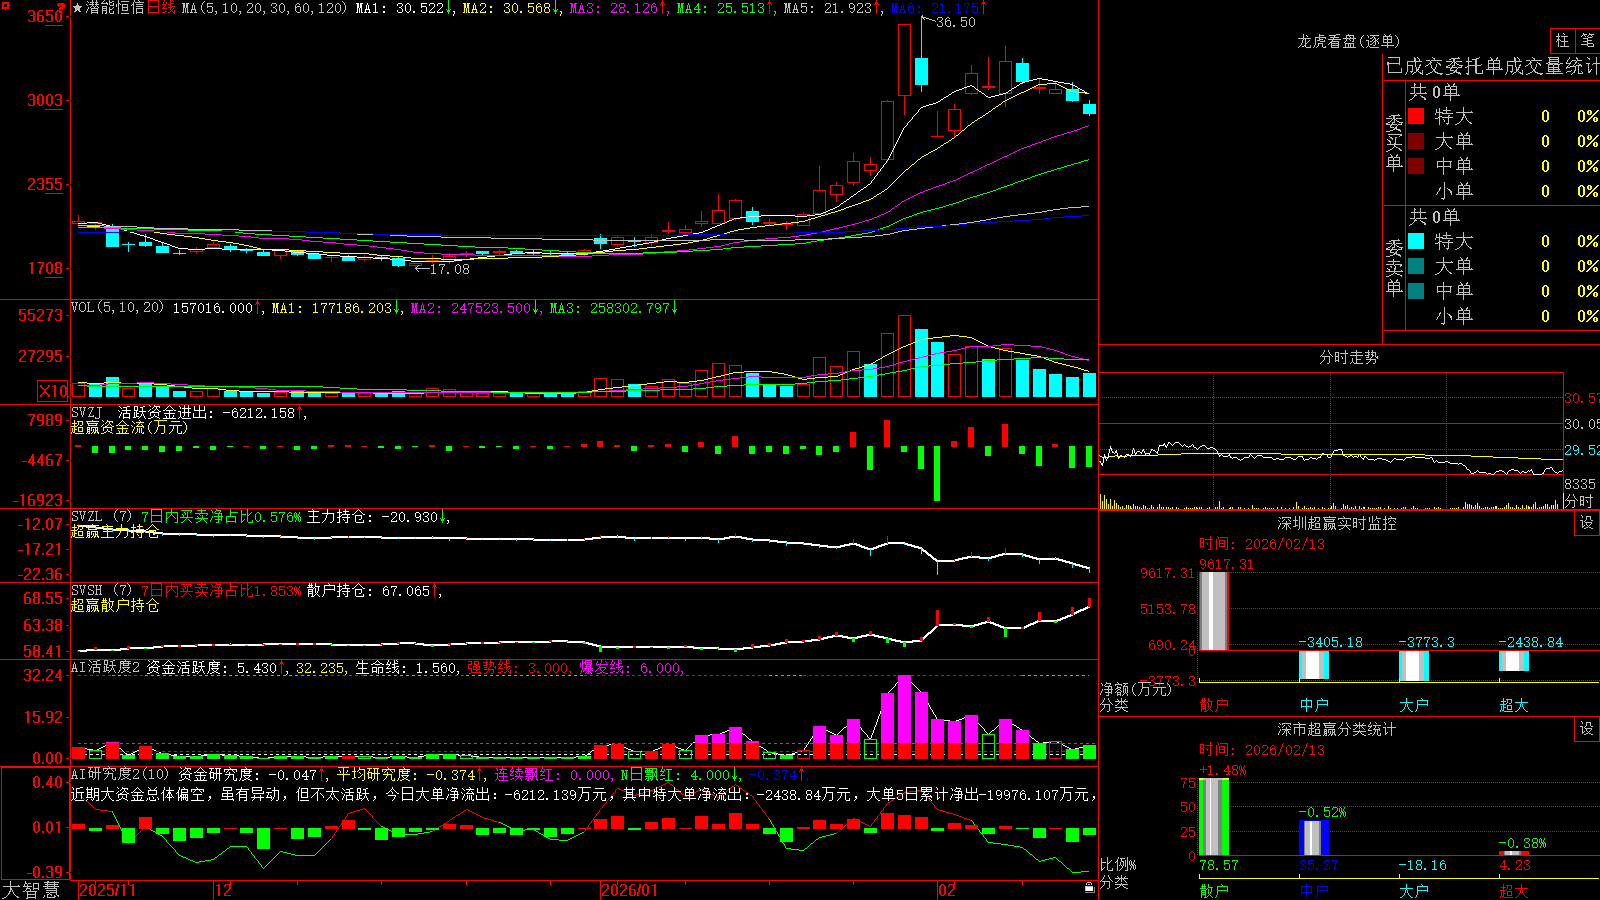
Task: Click the star icon before the stock name
Action: 77,8
